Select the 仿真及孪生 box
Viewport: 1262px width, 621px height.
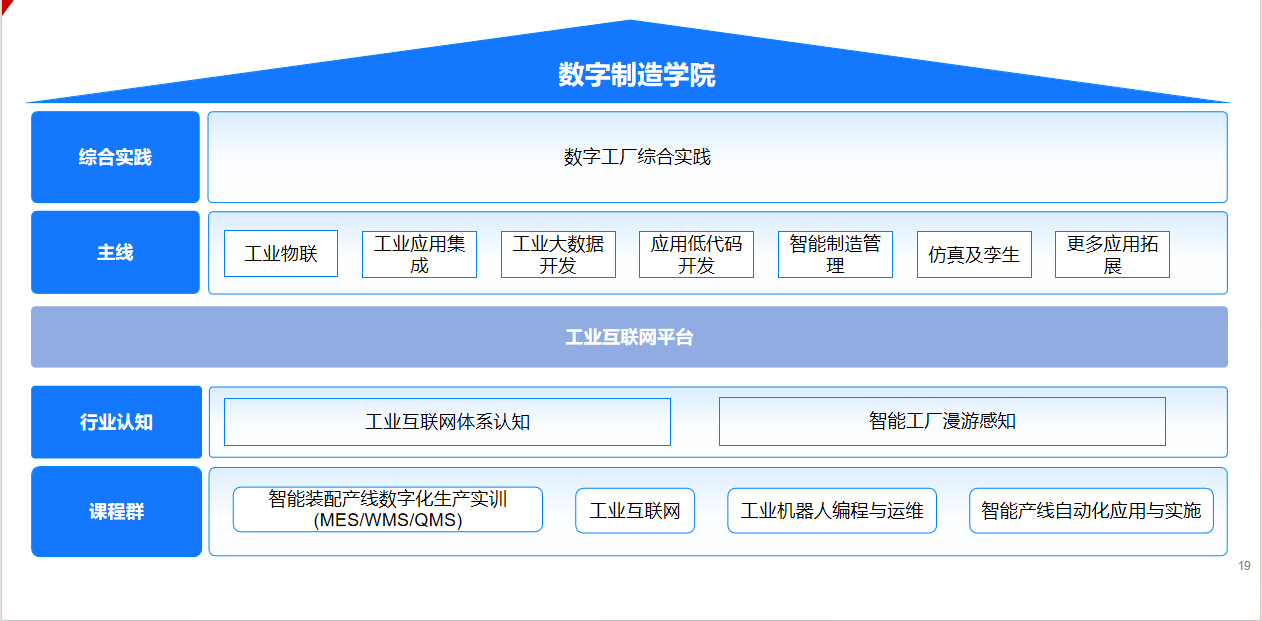(x=974, y=254)
